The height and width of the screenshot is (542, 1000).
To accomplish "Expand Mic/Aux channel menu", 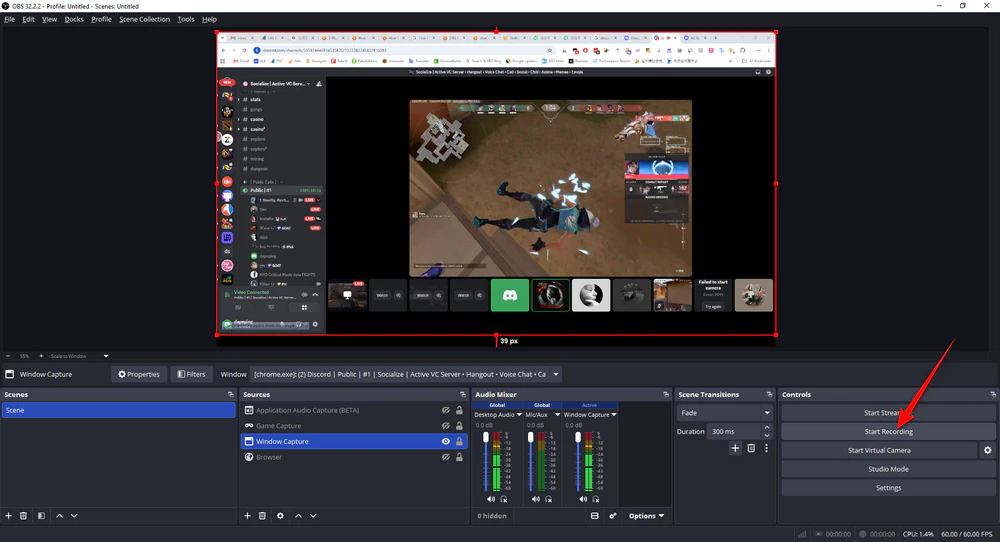I will tap(557, 414).
